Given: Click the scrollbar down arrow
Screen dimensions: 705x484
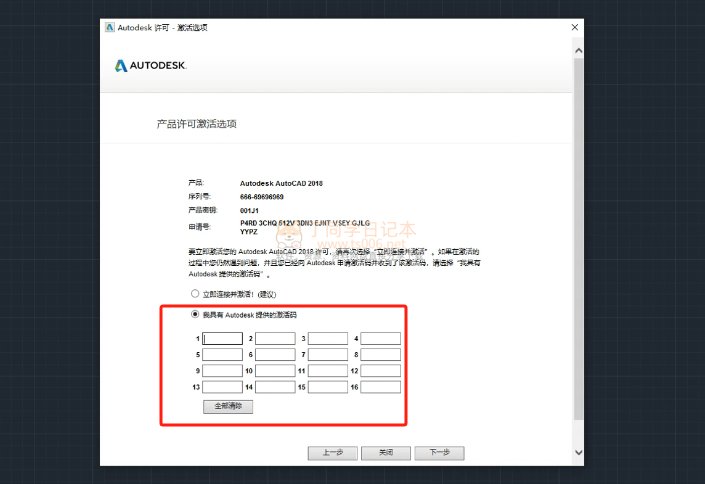Looking at the screenshot, I should (579, 453).
